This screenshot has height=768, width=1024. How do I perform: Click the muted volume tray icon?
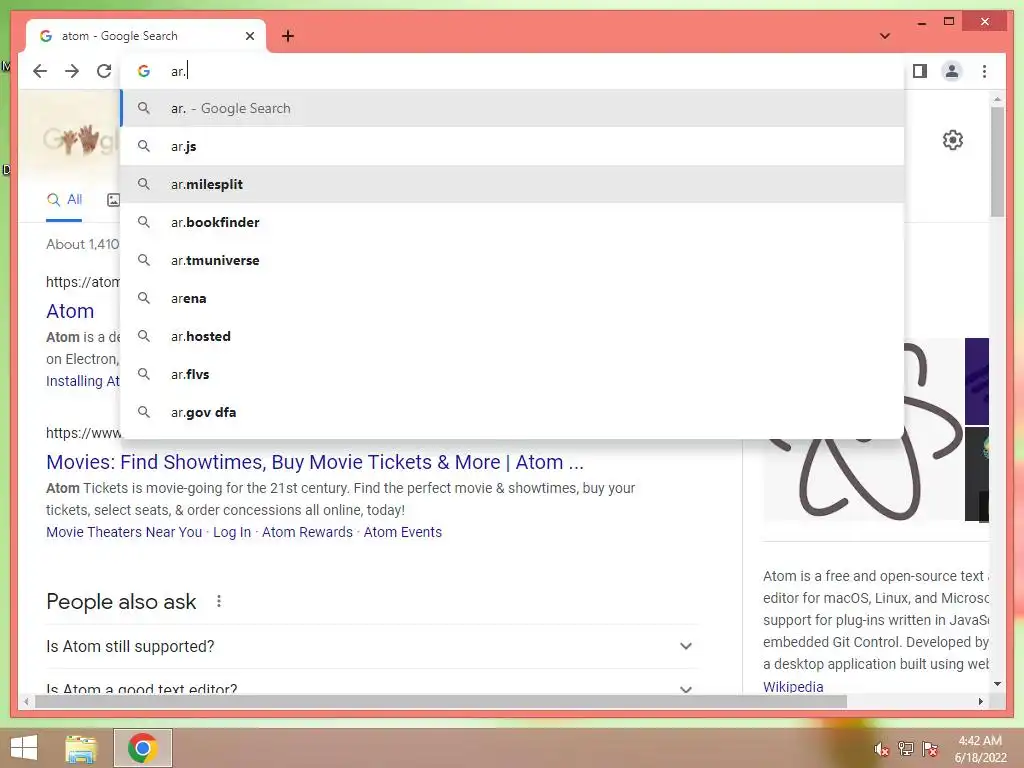882,749
